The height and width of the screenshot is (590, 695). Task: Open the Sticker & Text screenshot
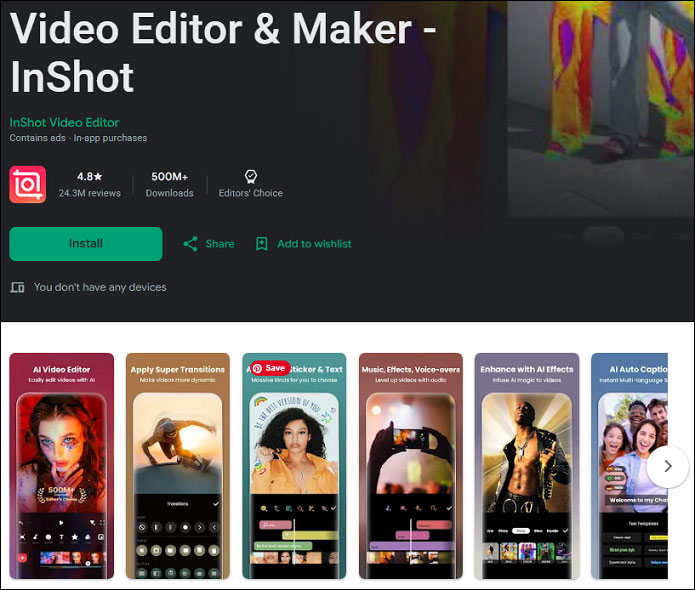[294, 466]
